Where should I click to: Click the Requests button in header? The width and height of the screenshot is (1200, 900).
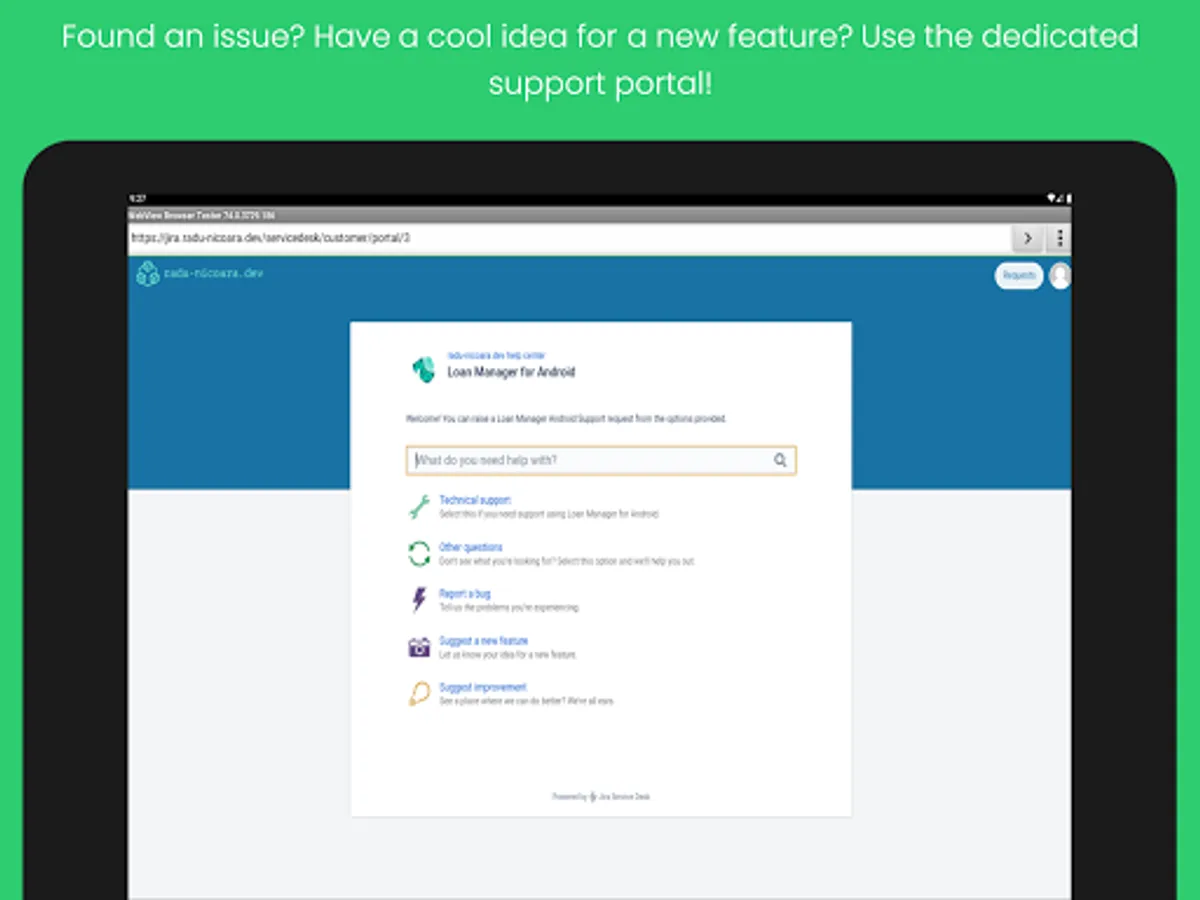(1019, 276)
